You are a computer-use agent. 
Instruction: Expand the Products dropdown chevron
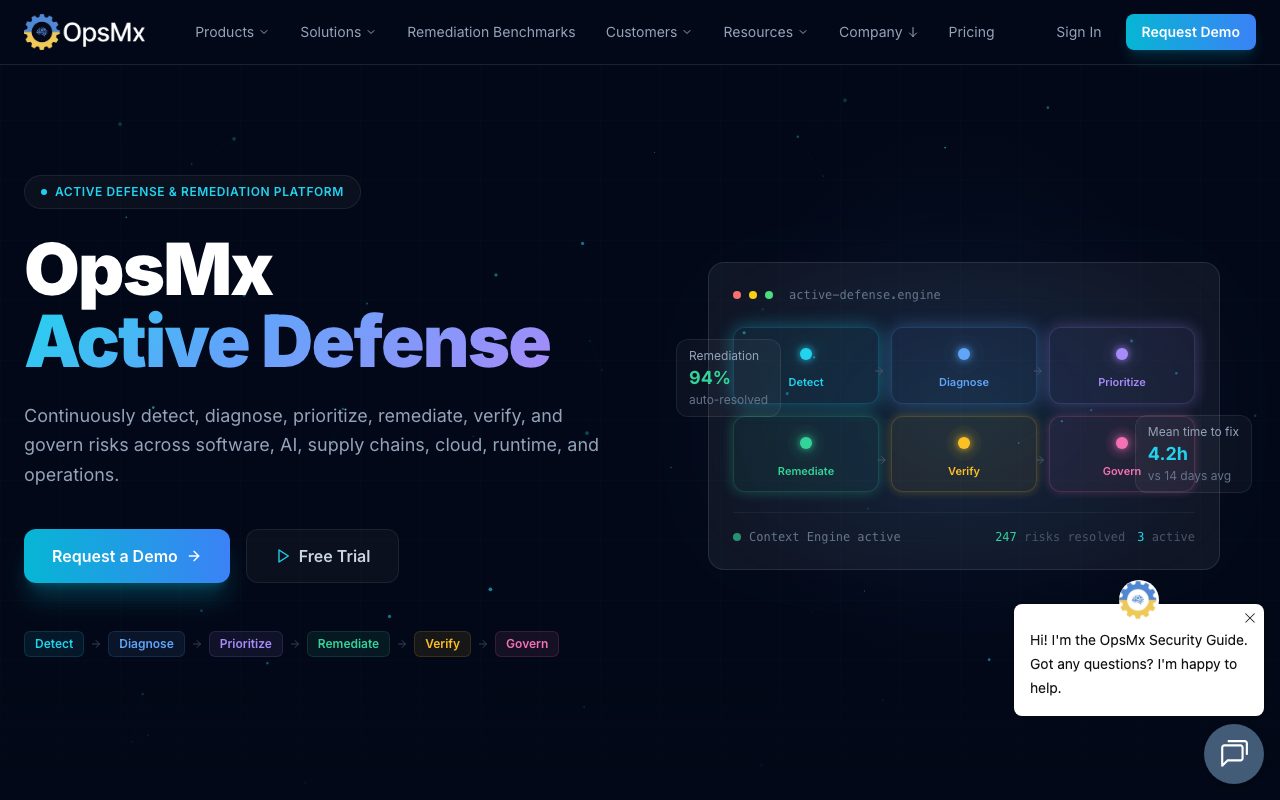pos(264,32)
